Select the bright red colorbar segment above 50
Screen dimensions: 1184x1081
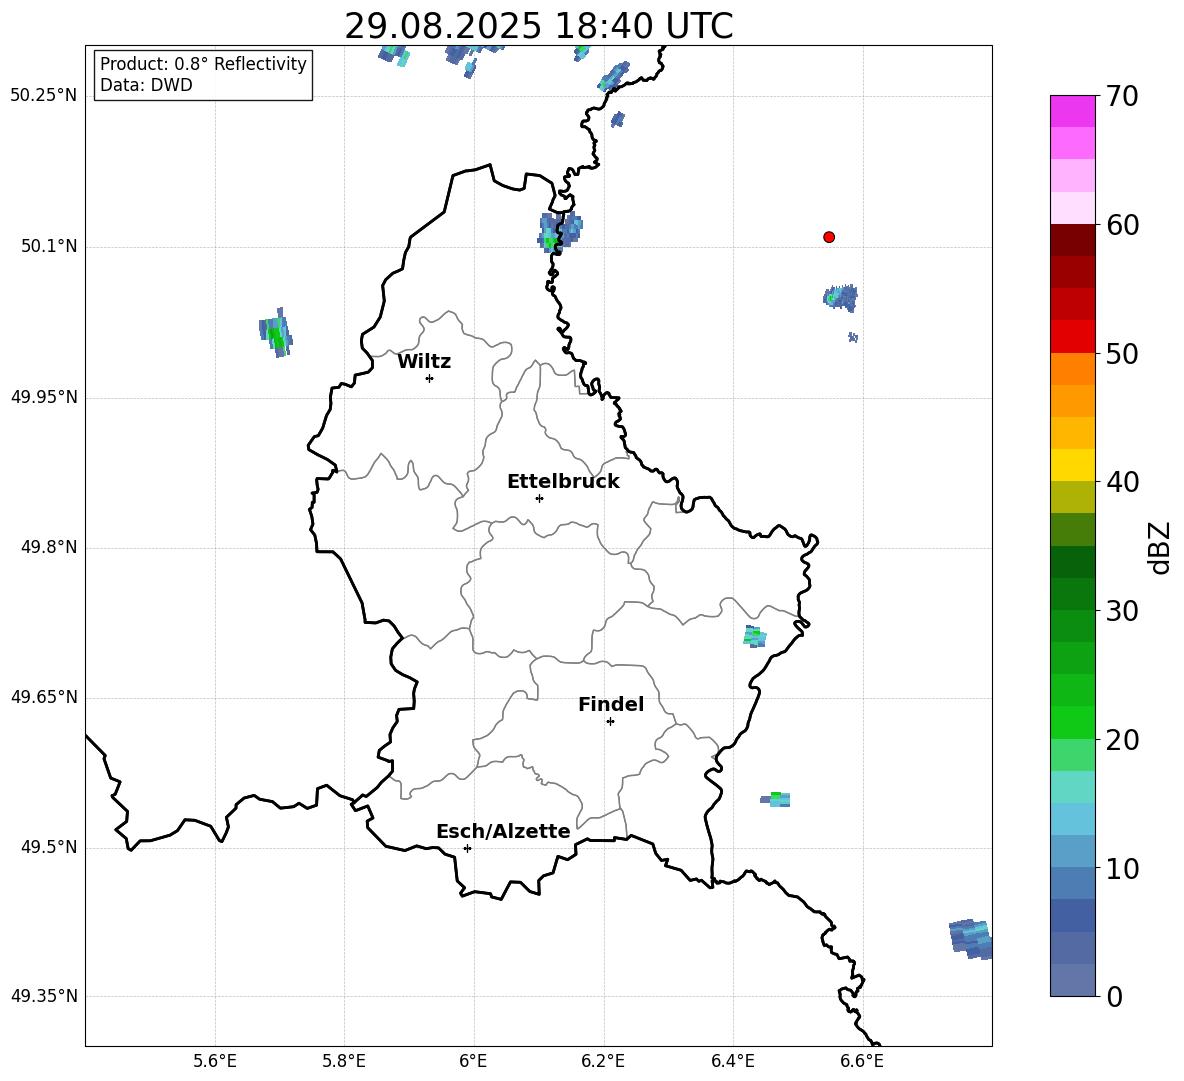point(1073,336)
